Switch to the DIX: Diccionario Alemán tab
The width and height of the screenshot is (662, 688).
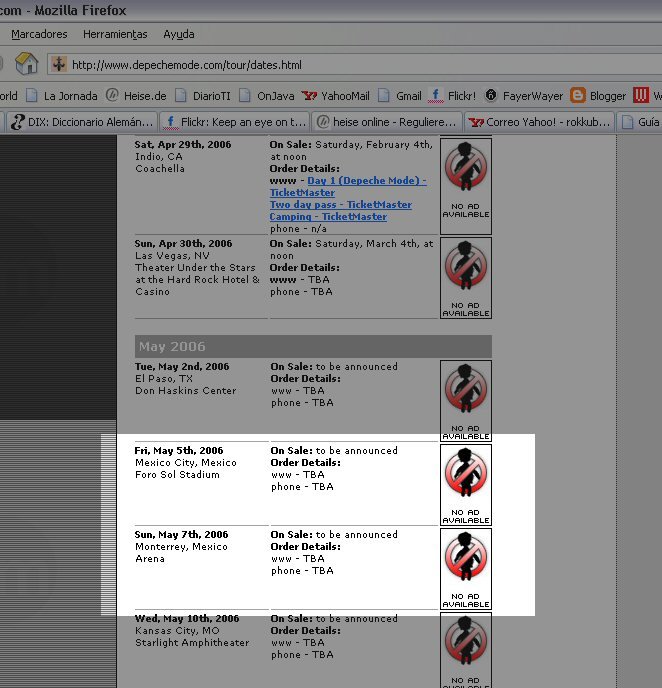tap(82, 122)
